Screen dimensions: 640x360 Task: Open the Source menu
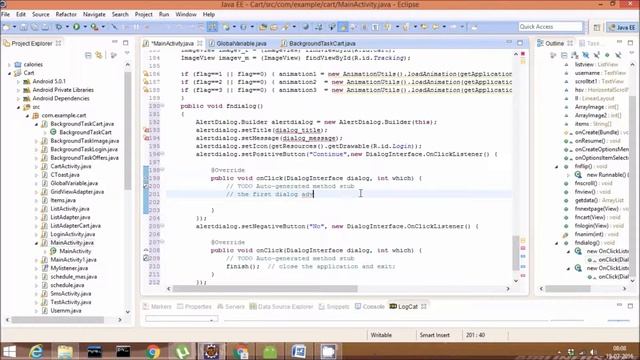tap(41, 14)
